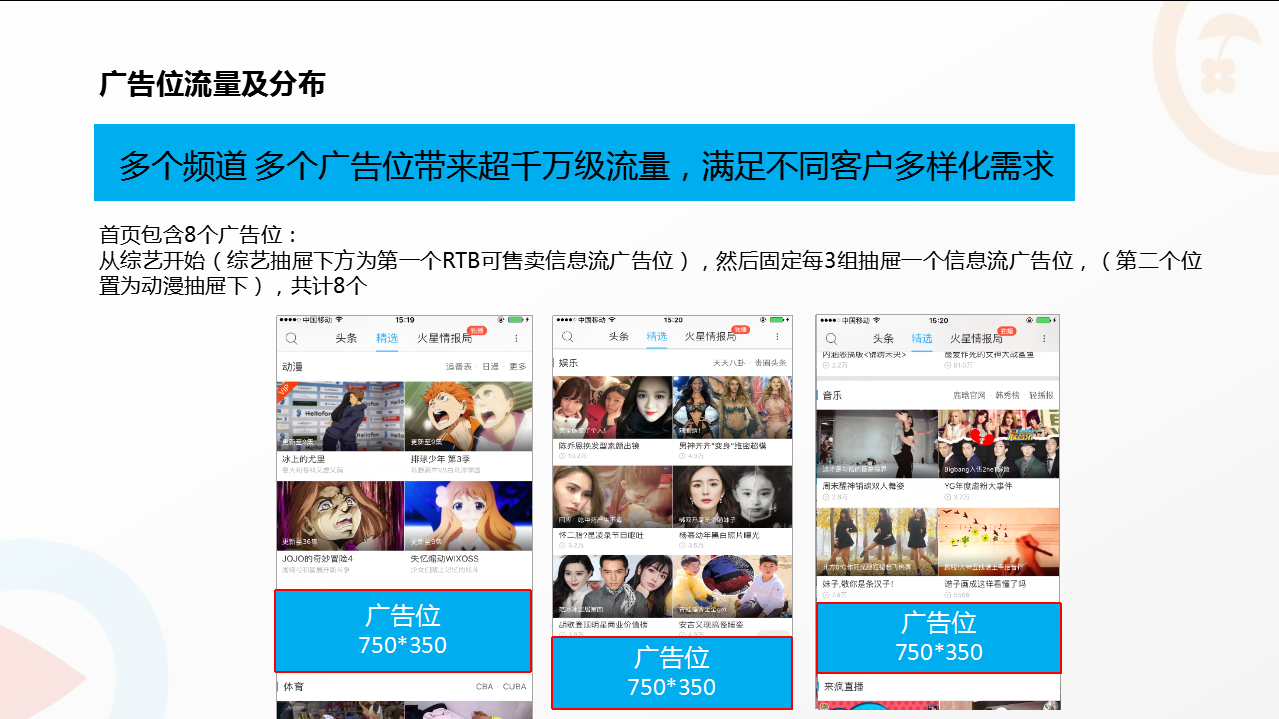Click 更多 in the 动漫 section

517,367
